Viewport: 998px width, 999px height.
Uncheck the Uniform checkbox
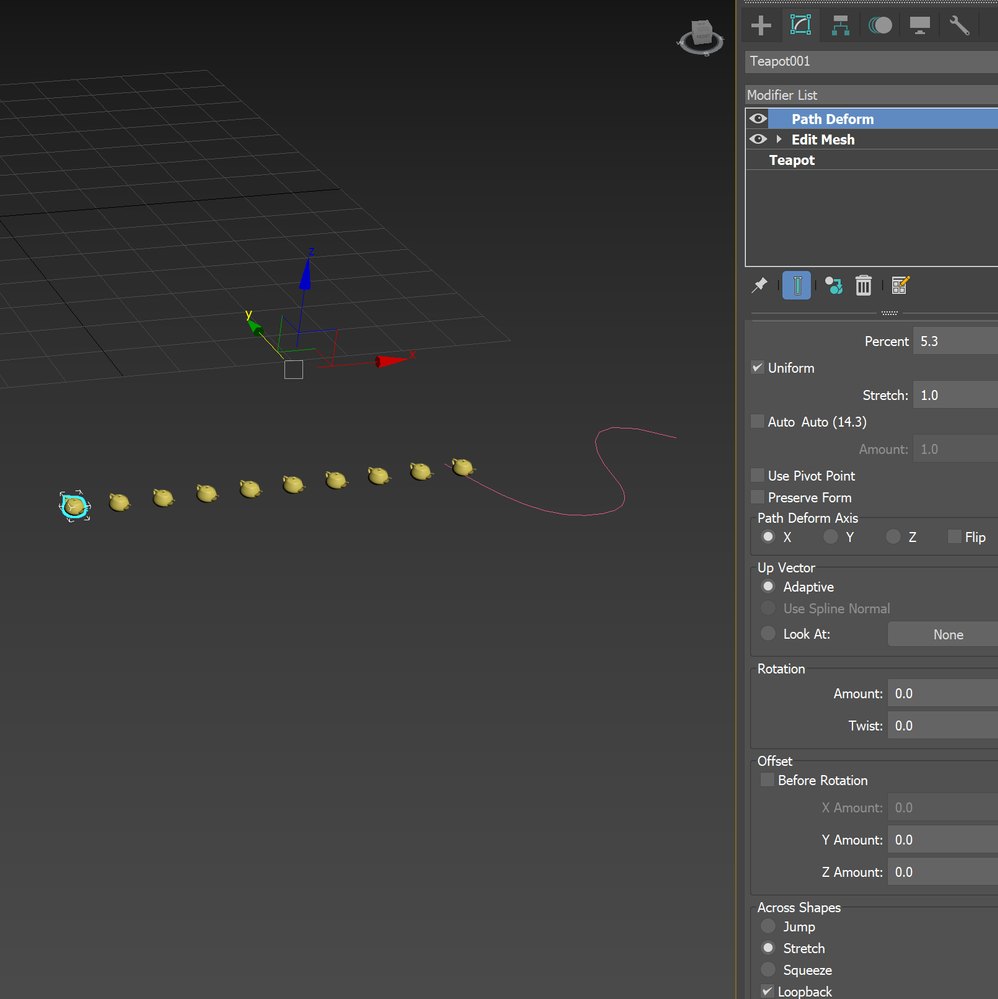pyautogui.click(x=757, y=368)
